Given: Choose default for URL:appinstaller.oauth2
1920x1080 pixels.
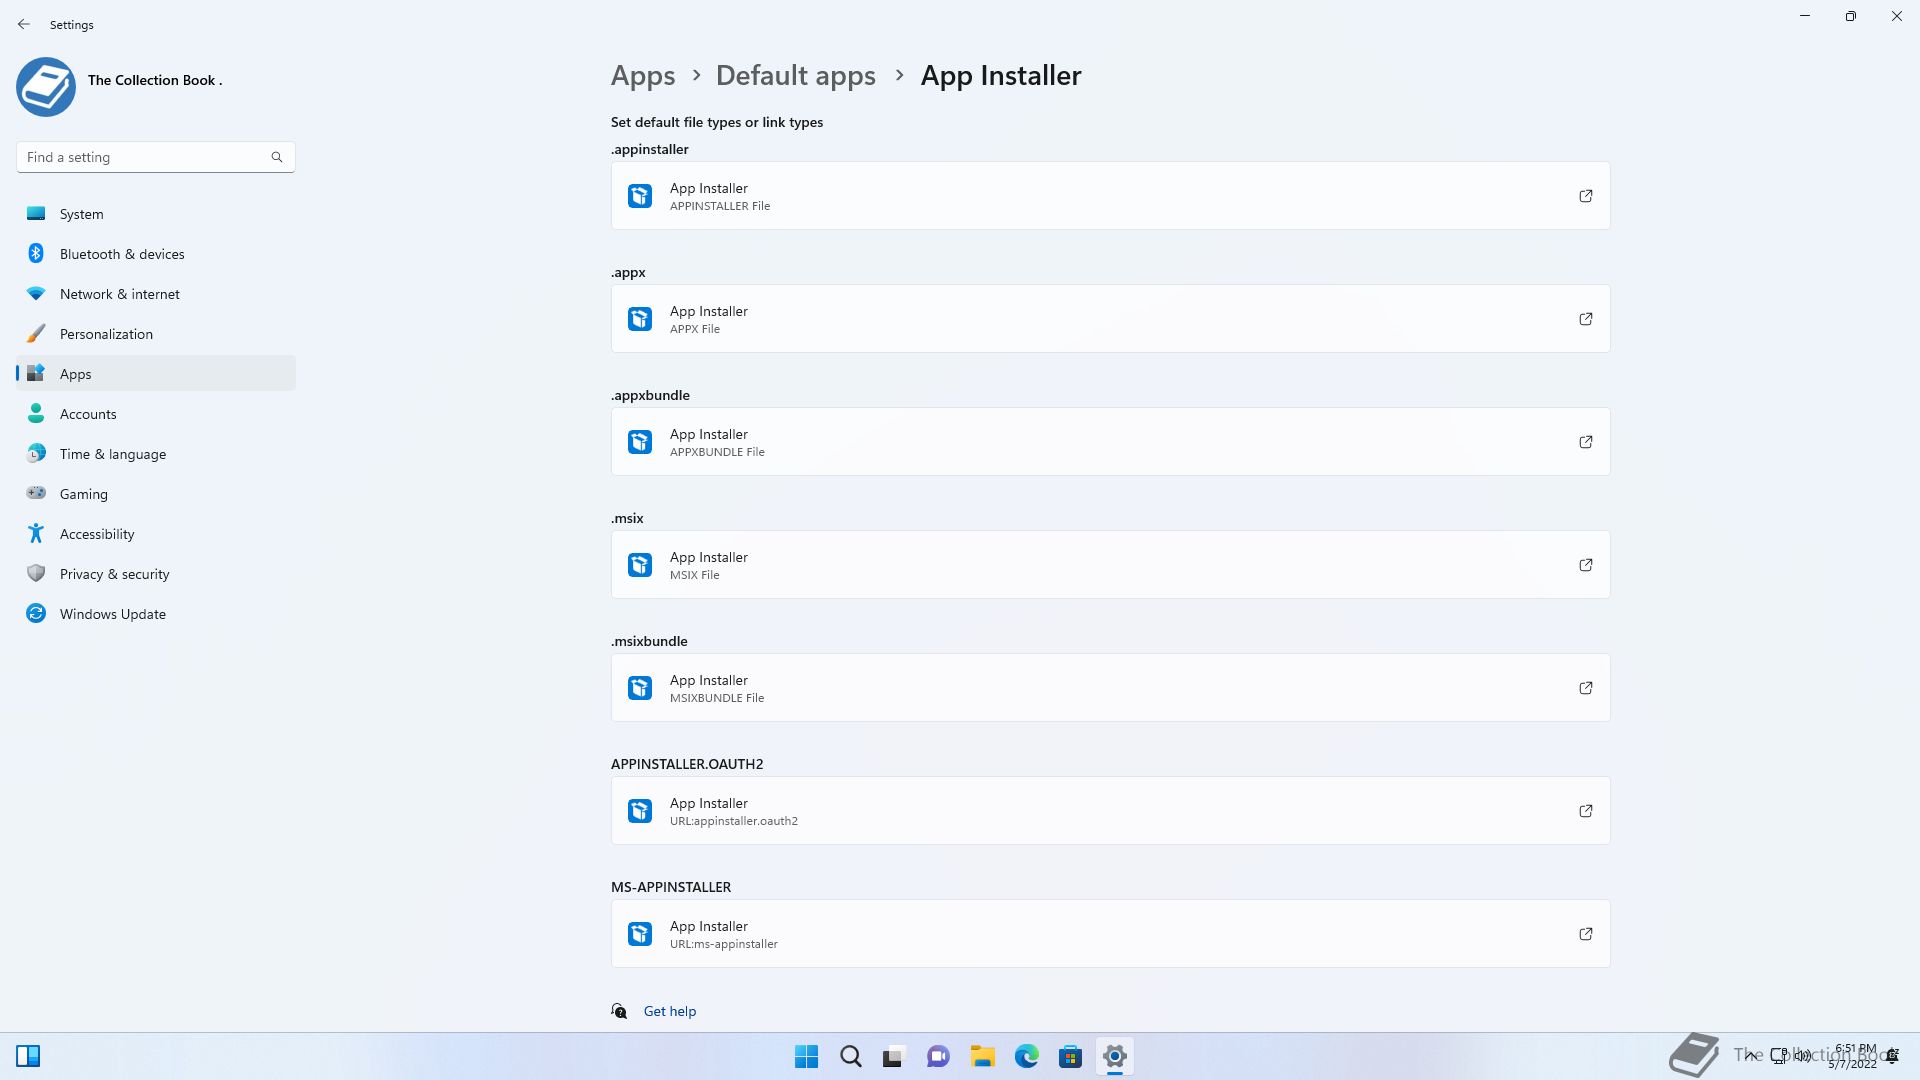Looking at the screenshot, I should click(x=1110, y=811).
